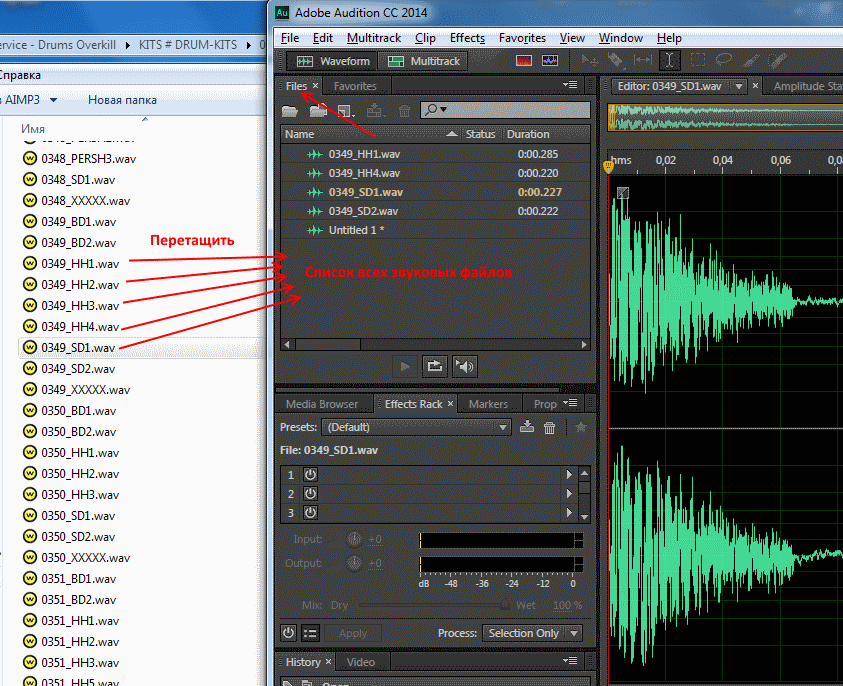
Task: Toggle loop playback in Files panel
Action: coord(434,366)
